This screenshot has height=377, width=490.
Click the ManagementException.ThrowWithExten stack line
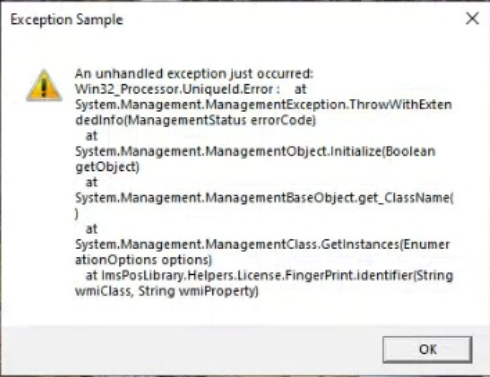pyautogui.click(x=264, y=105)
